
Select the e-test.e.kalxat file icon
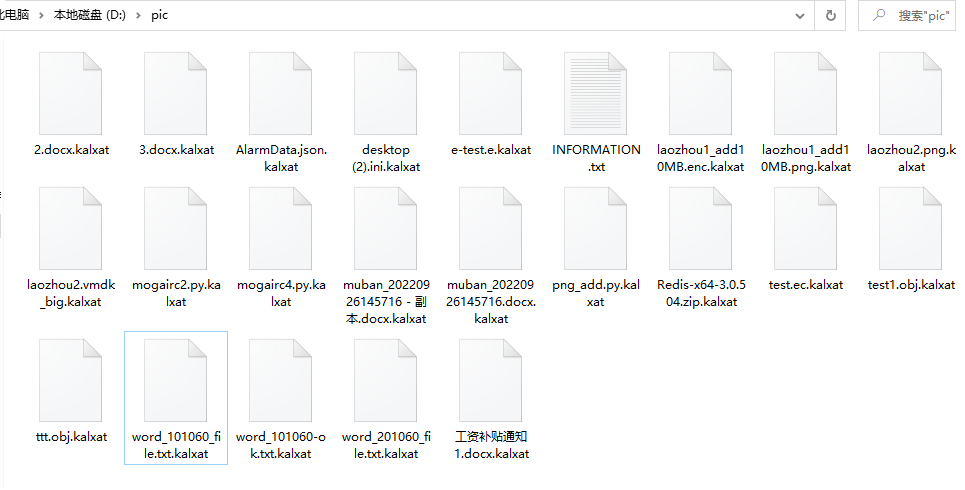pyautogui.click(x=491, y=94)
